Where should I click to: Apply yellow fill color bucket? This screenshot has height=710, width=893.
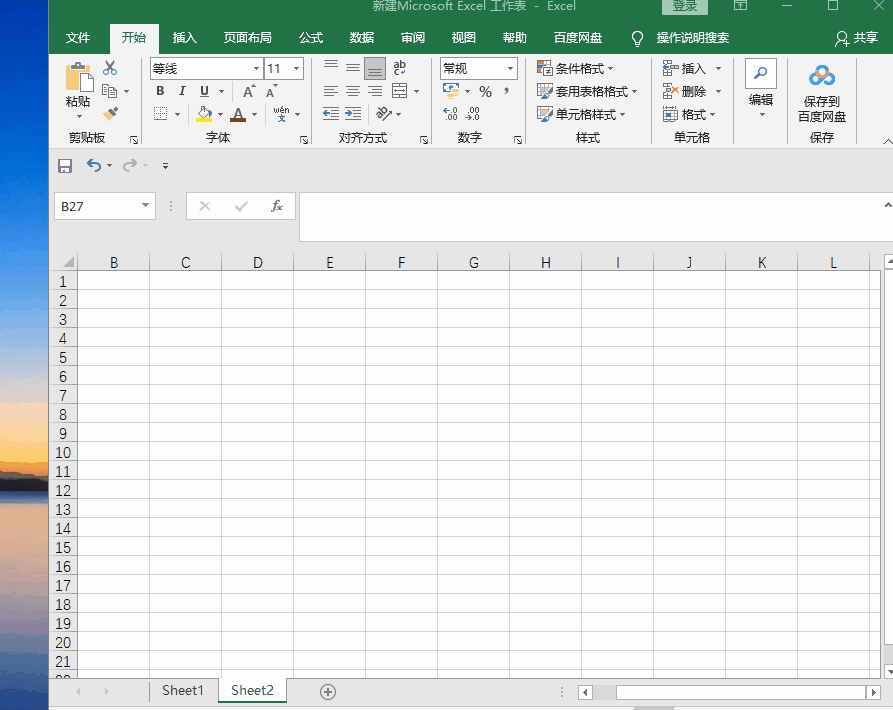coord(204,114)
